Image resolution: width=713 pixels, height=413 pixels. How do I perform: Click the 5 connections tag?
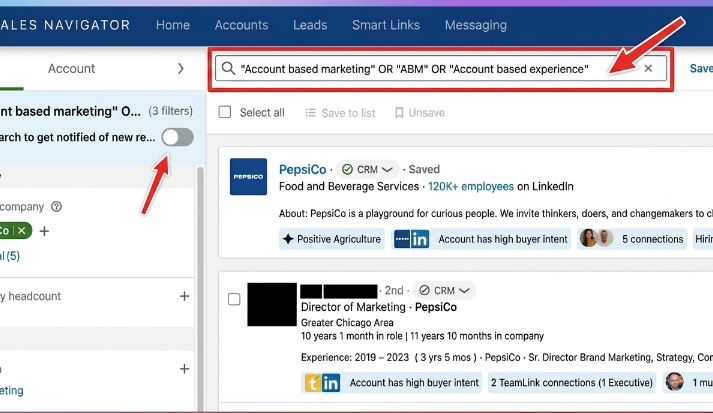coord(632,239)
